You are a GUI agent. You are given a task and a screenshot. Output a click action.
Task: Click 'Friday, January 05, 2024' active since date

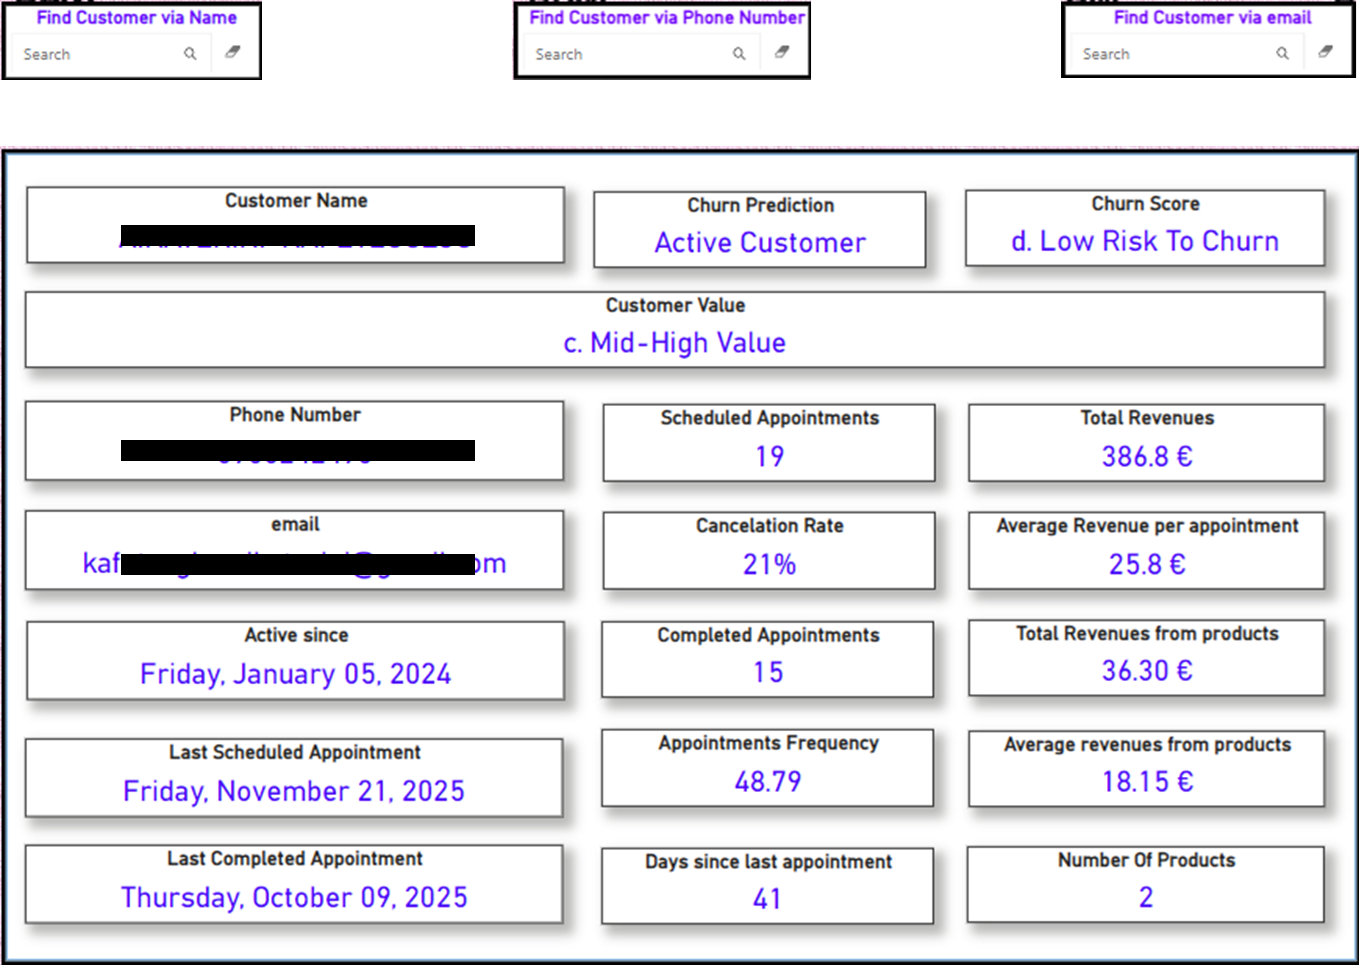coord(295,675)
